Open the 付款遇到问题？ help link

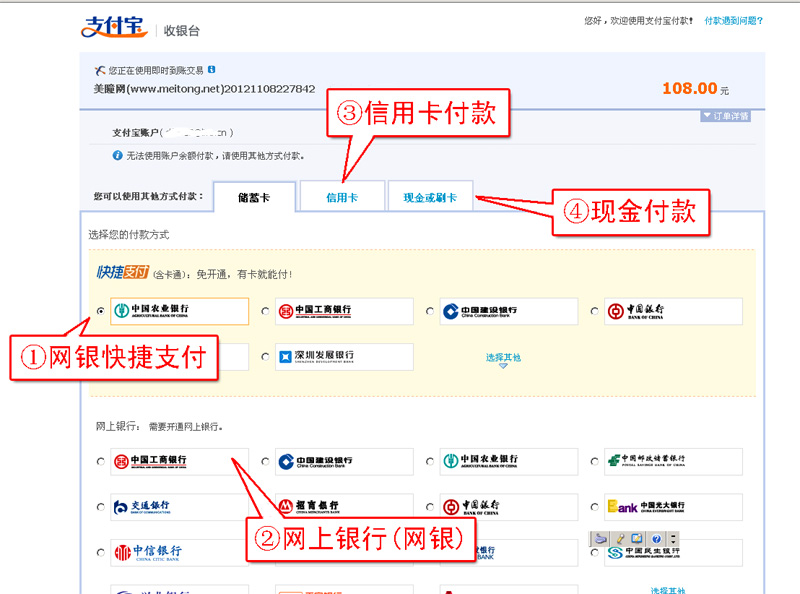tap(733, 21)
